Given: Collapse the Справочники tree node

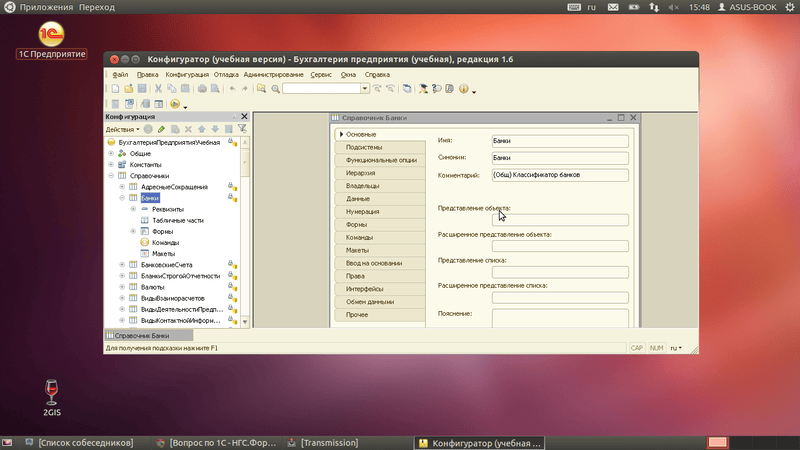Looking at the screenshot, I should click(x=110, y=175).
